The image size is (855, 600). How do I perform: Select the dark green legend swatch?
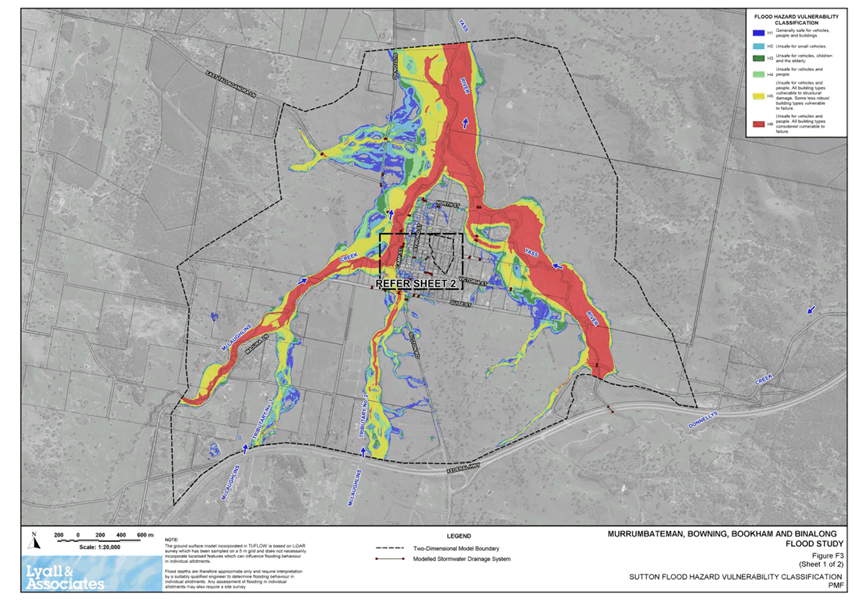coord(756,58)
